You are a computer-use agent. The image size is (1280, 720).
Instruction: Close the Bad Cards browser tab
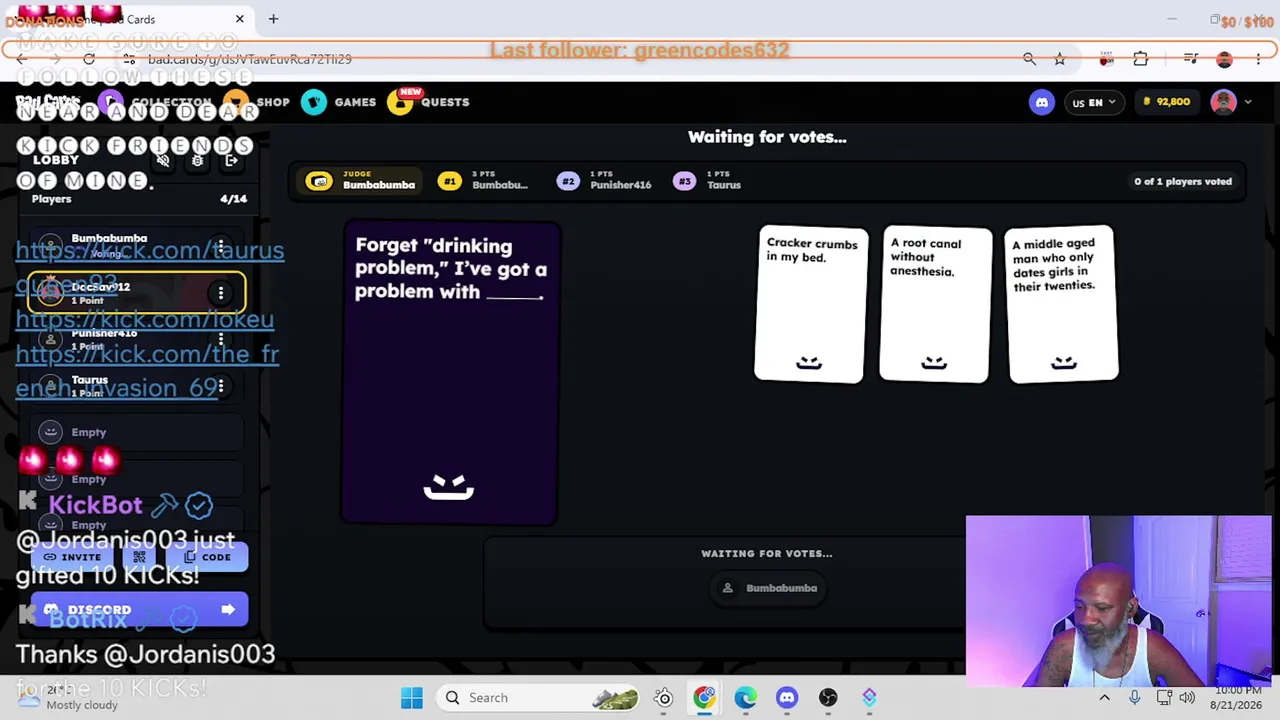click(x=240, y=19)
